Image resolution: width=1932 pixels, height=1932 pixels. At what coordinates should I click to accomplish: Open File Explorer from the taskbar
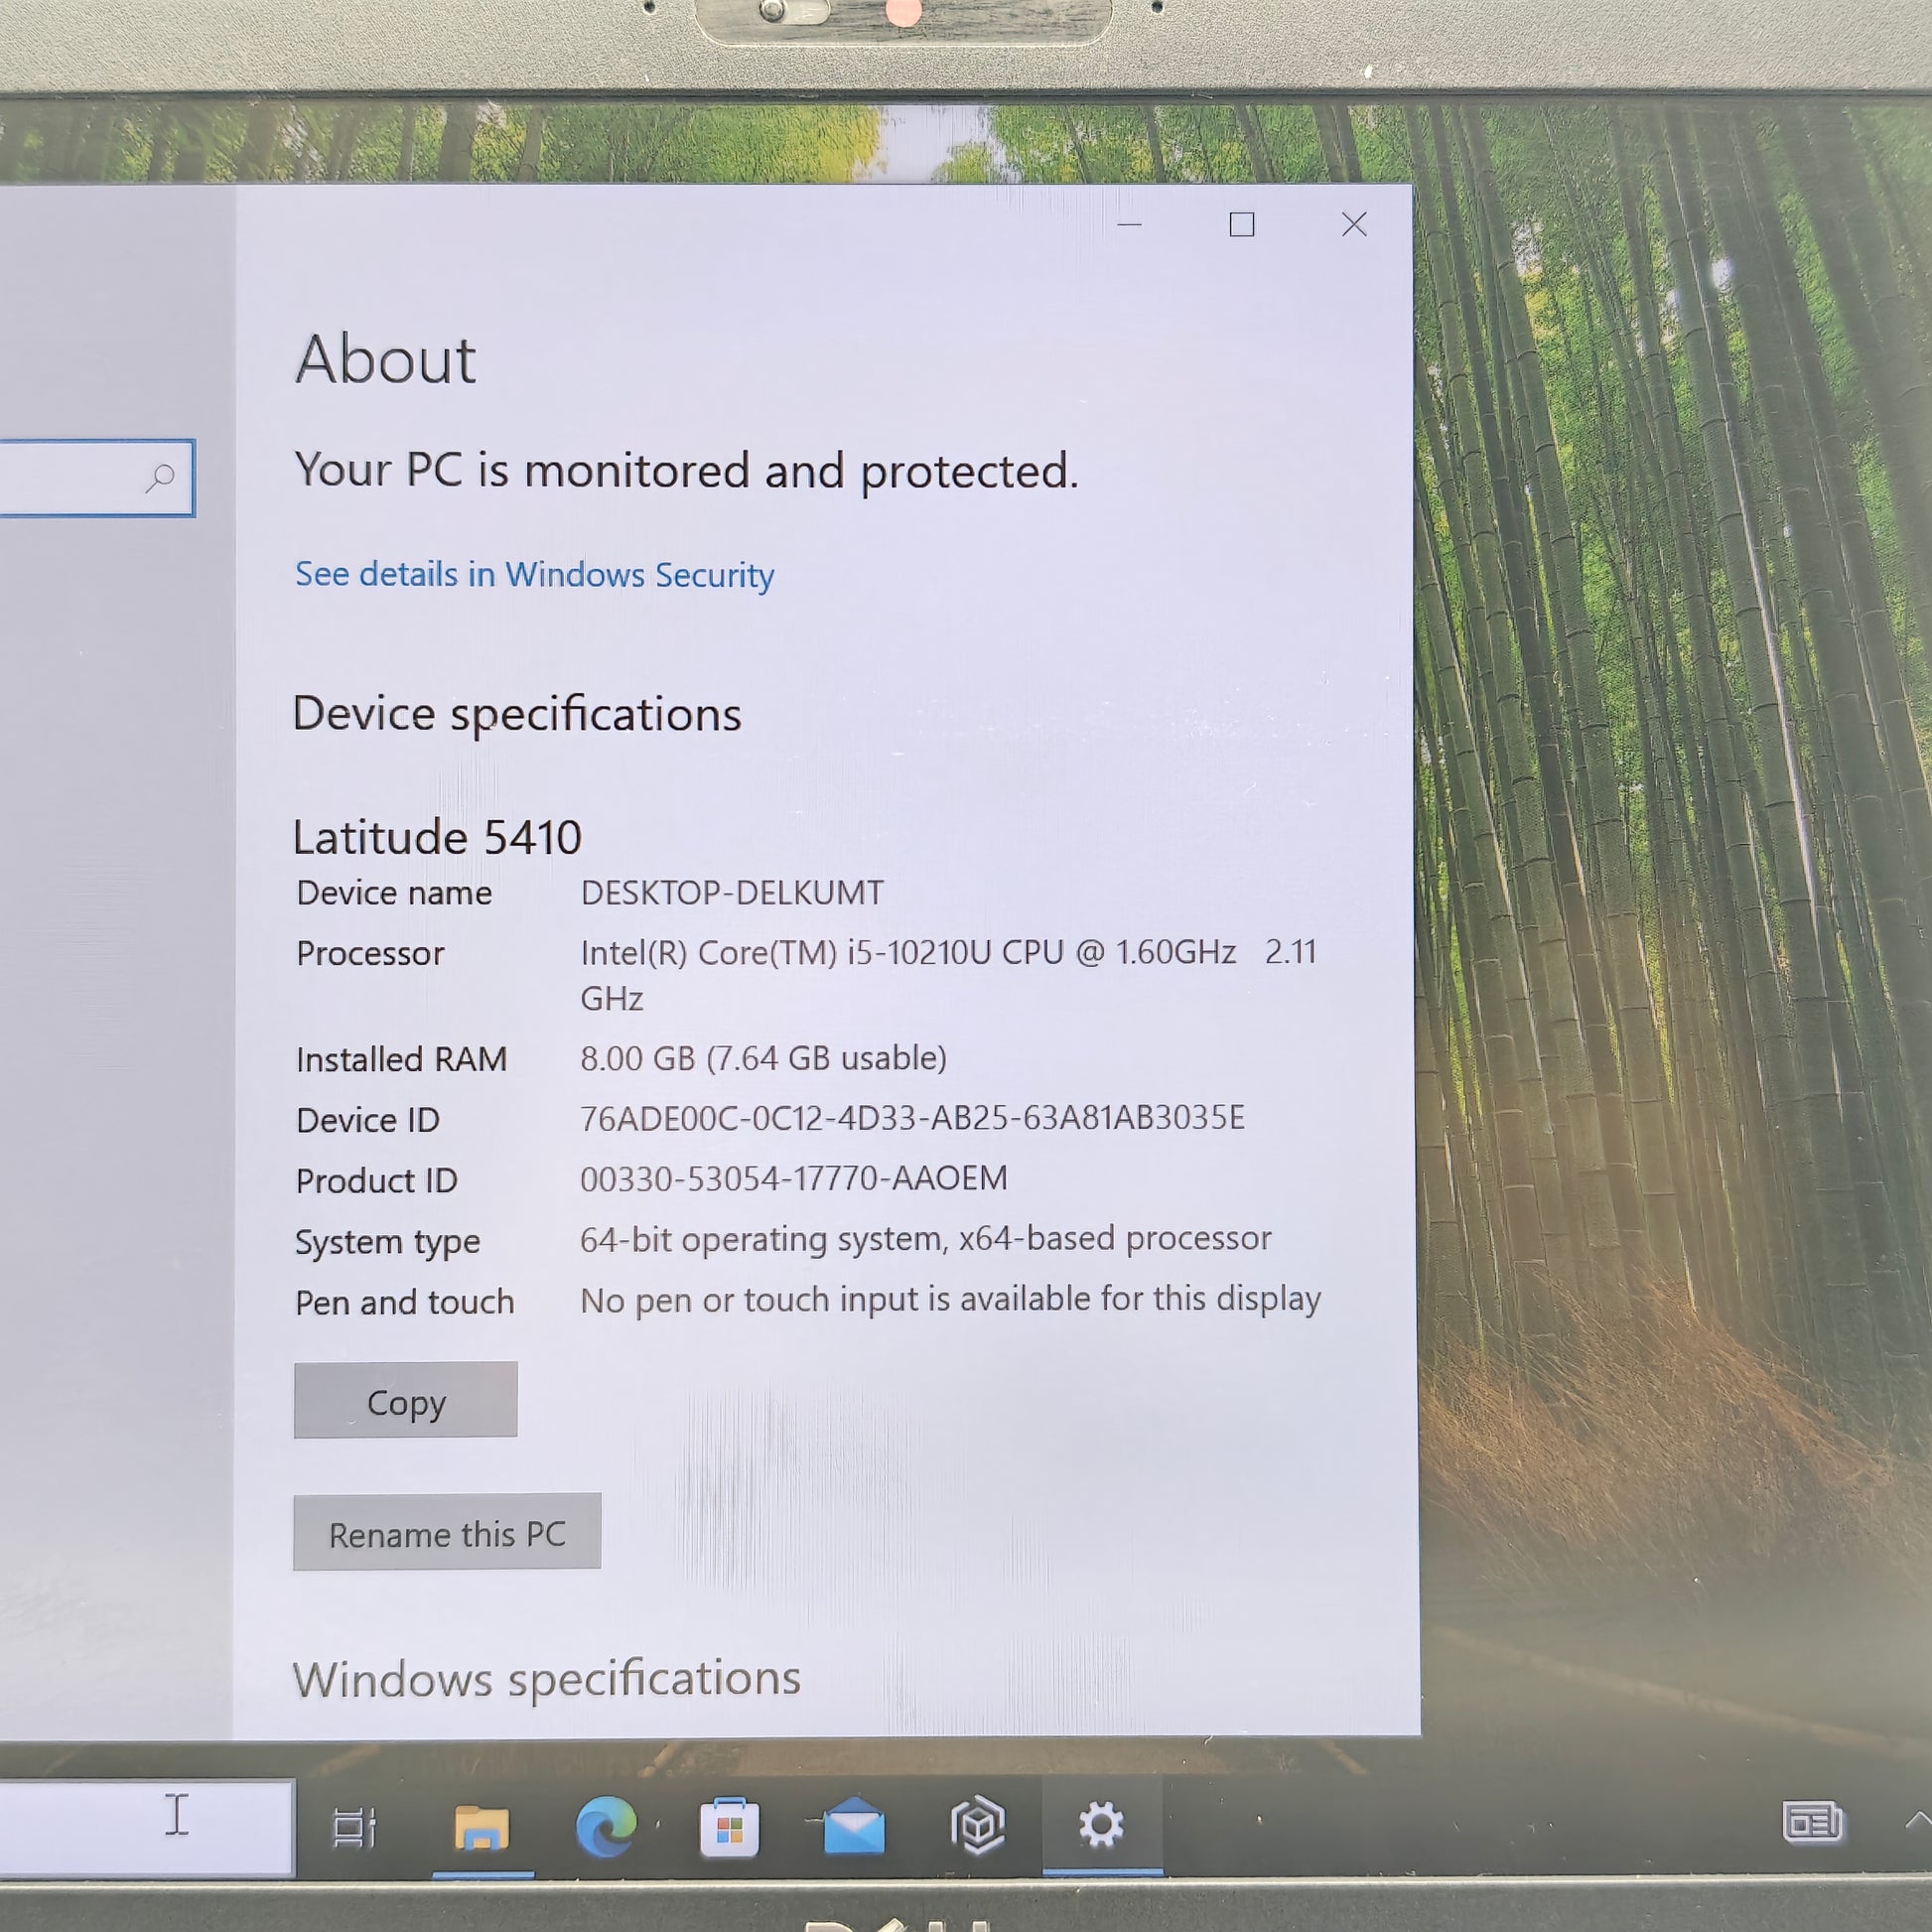pyautogui.click(x=482, y=1827)
